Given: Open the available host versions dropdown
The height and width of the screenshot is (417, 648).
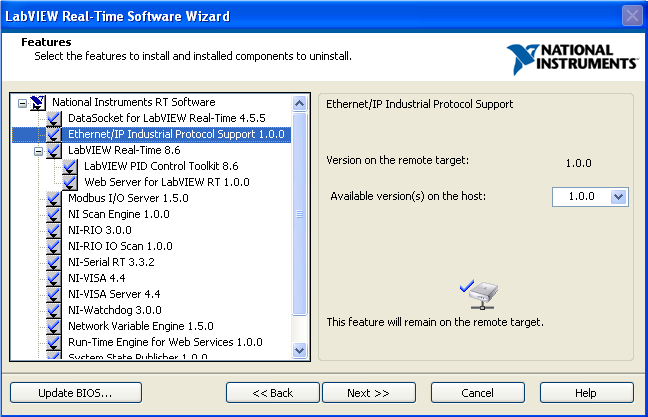Looking at the screenshot, I should [x=618, y=197].
